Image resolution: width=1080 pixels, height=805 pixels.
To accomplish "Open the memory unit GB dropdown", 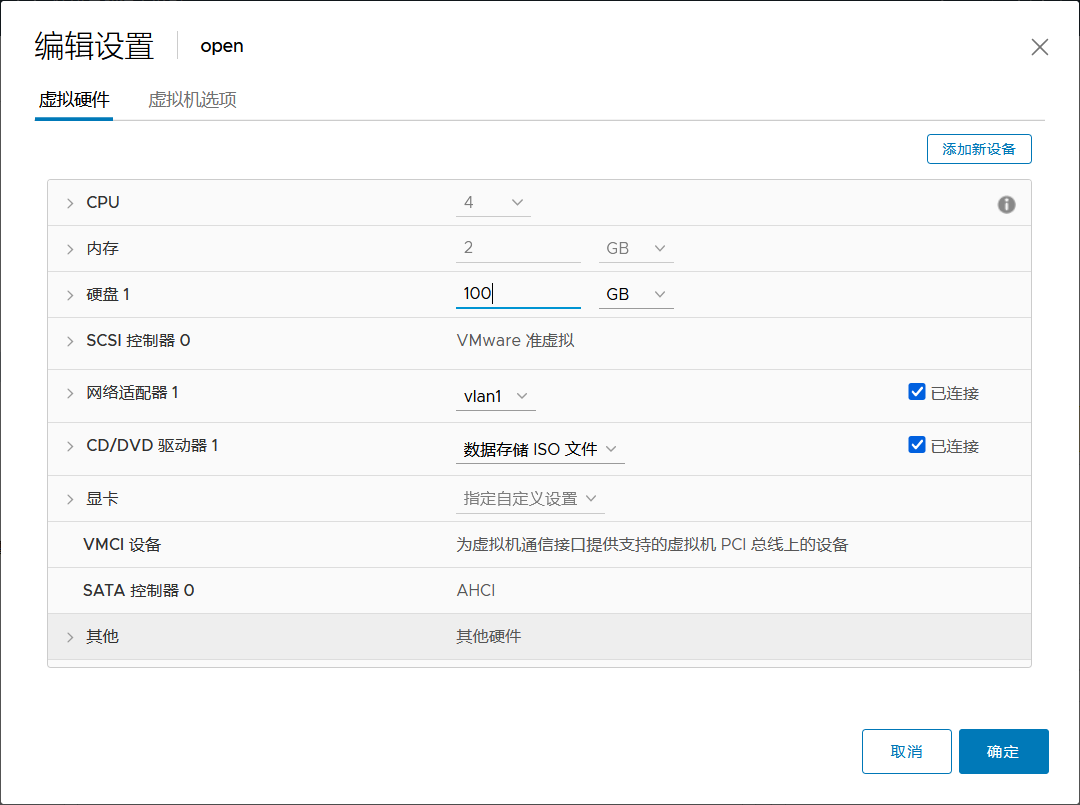I will 635,248.
